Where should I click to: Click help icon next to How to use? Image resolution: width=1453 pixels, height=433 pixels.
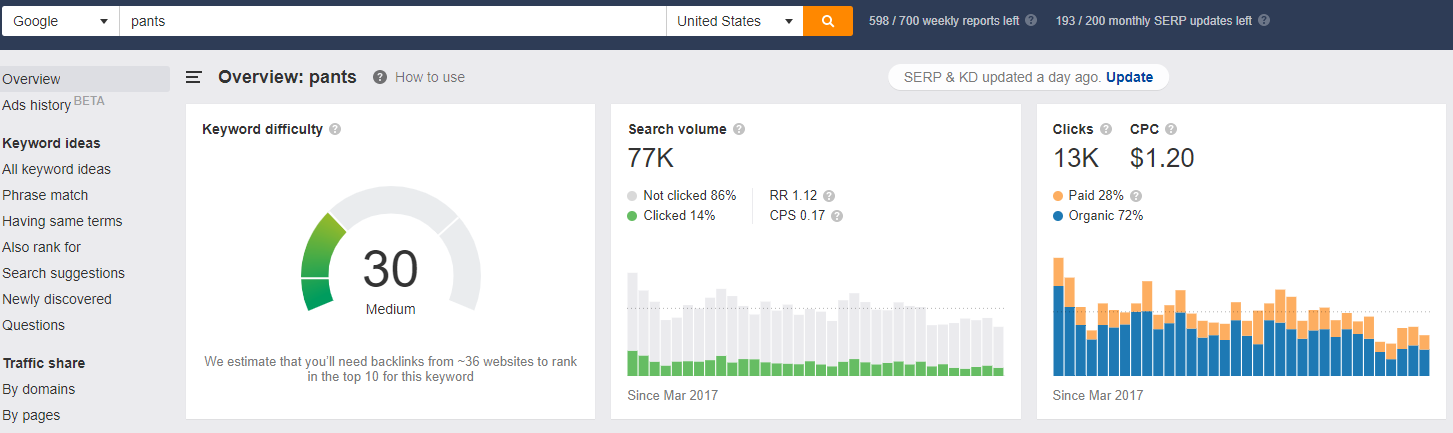click(380, 77)
